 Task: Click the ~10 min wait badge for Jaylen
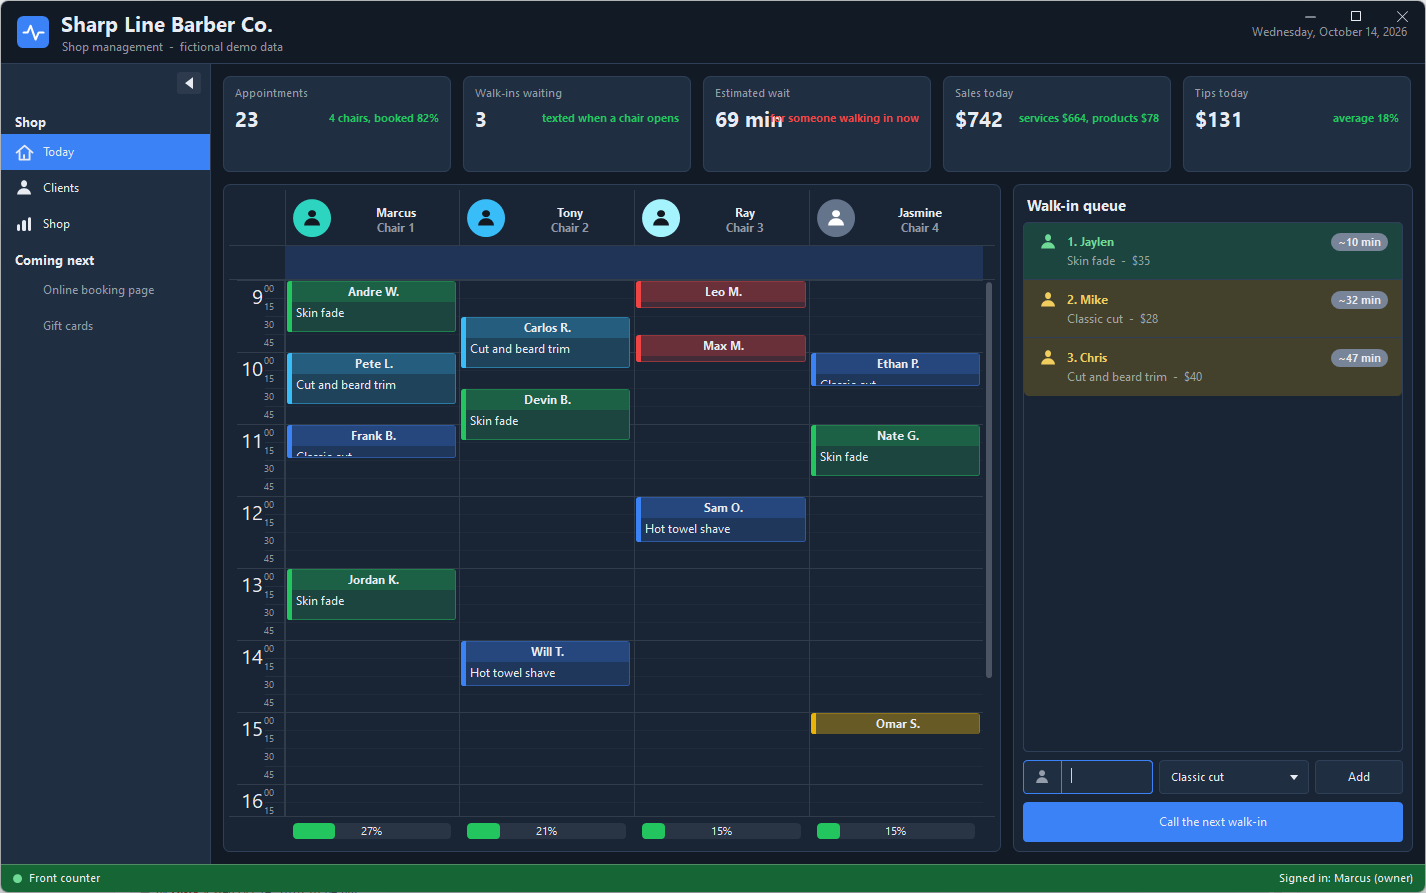point(1359,242)
